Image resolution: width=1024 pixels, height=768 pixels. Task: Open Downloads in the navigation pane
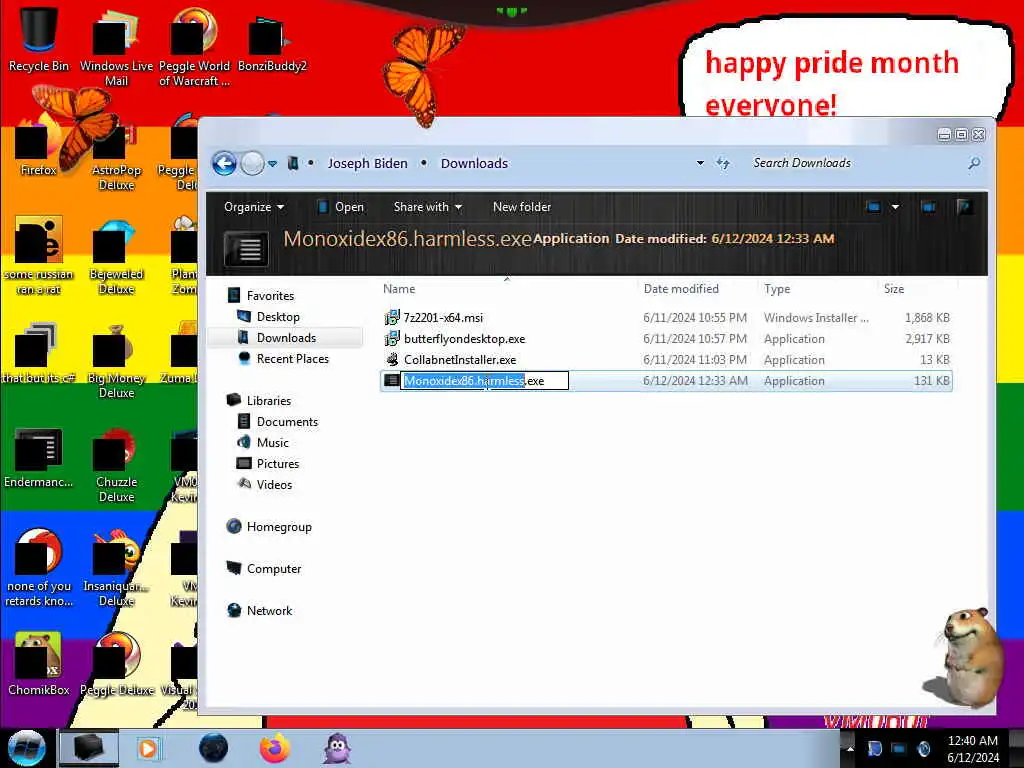tap(277, 338)
